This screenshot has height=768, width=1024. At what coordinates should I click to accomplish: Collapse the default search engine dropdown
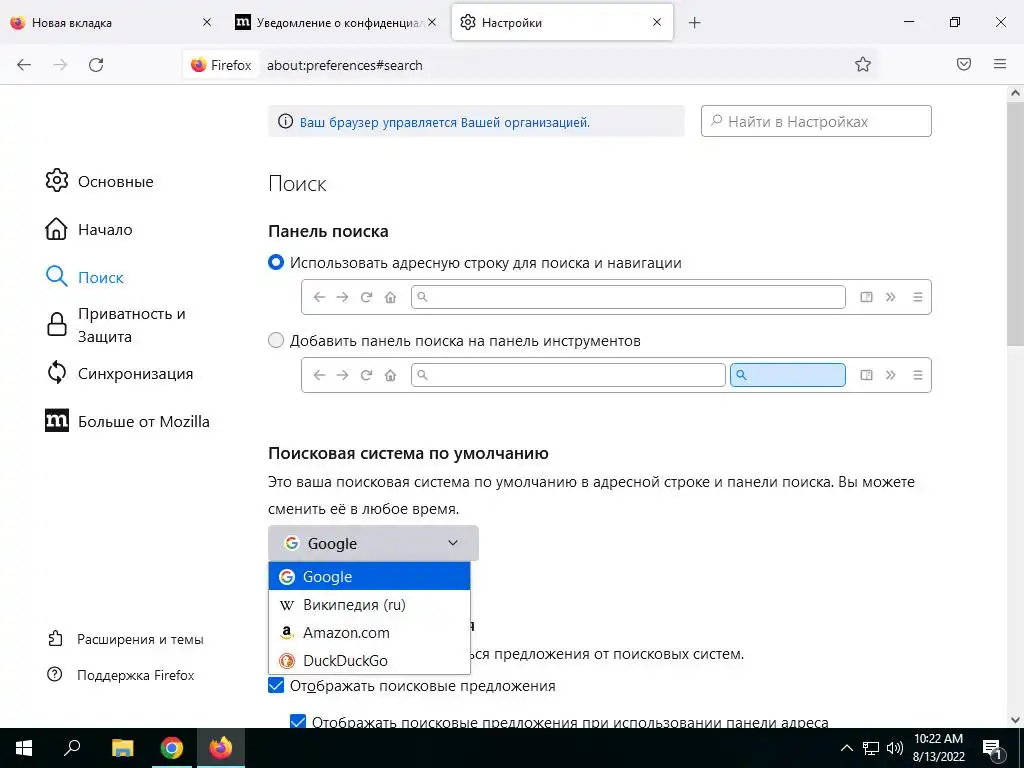(373, 543)
